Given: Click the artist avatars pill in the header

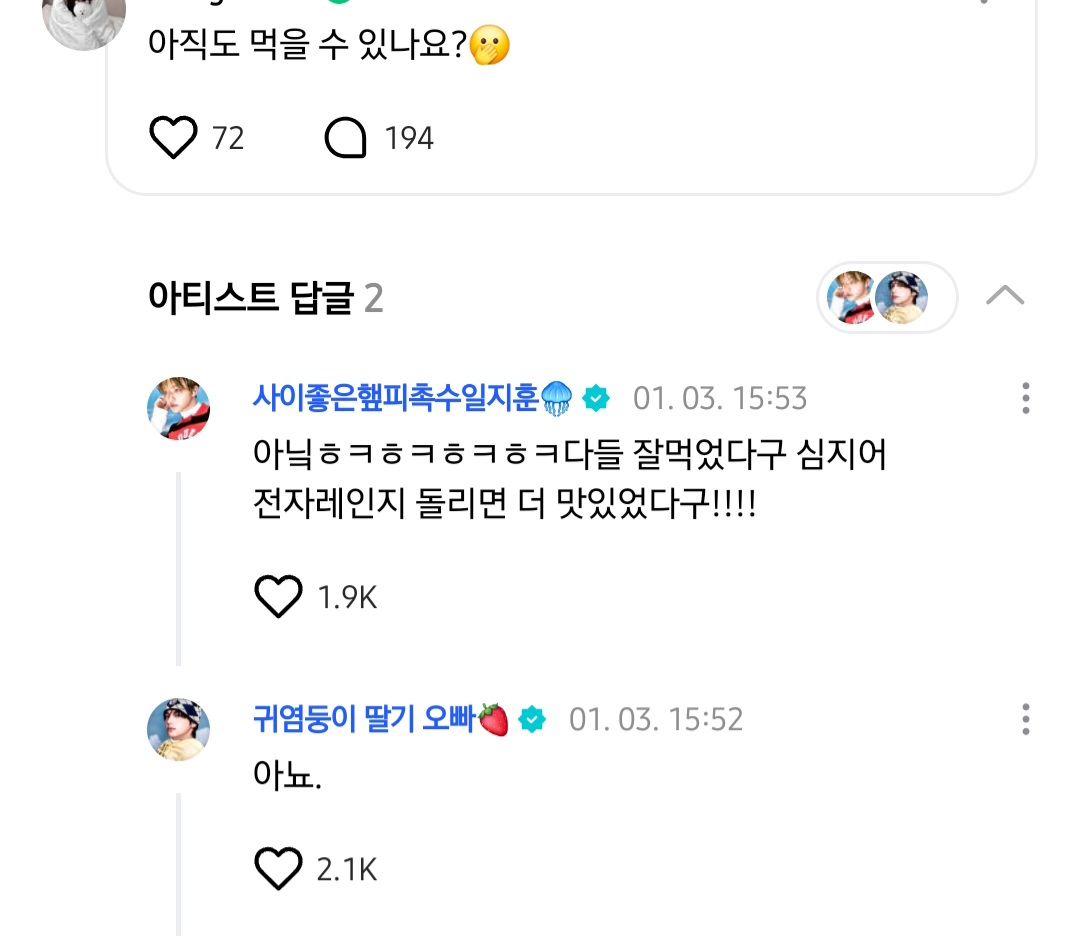Looking at the screenshot, I should [887, 297].
